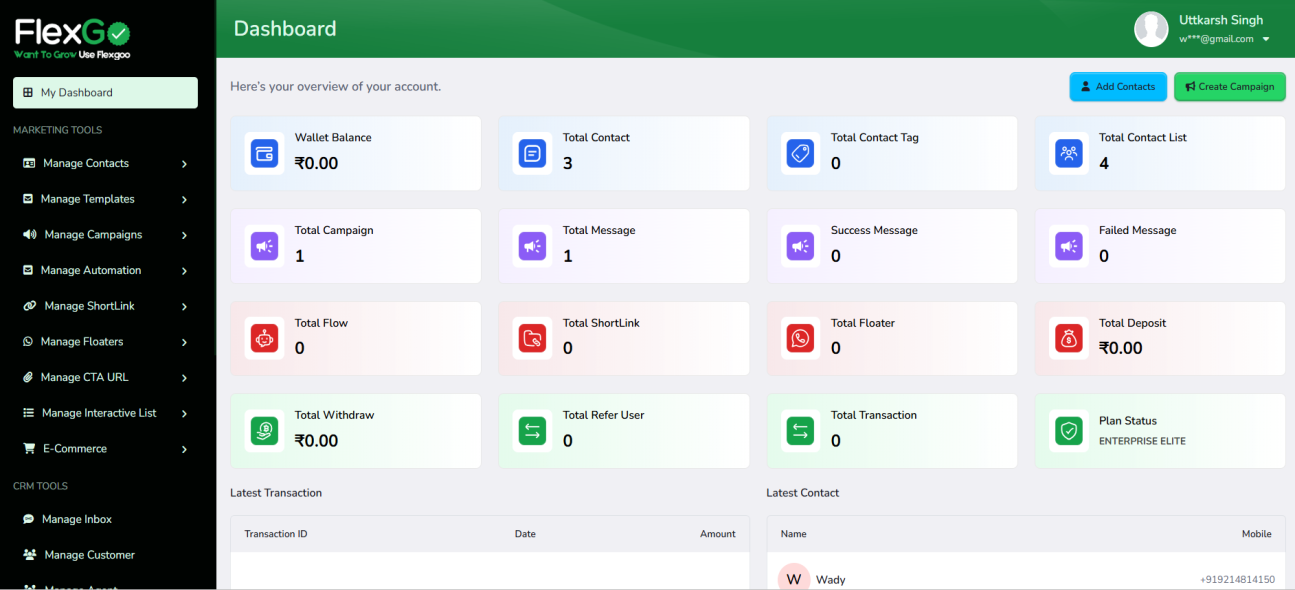Click the Total Campaign megaphone icon

pyautogui.click(x=265, y=246)
